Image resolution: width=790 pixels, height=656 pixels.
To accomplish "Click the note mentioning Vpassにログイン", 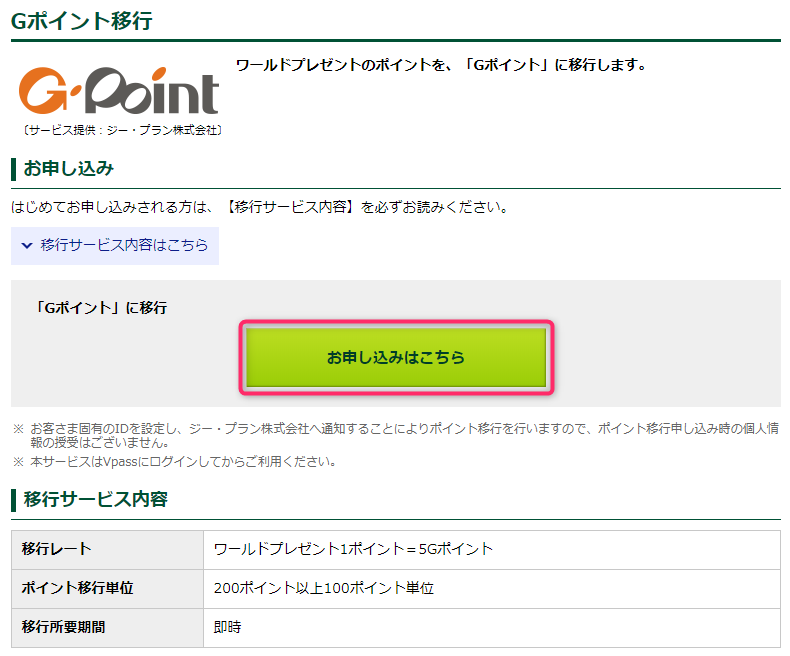I will (x=183, y=462).
